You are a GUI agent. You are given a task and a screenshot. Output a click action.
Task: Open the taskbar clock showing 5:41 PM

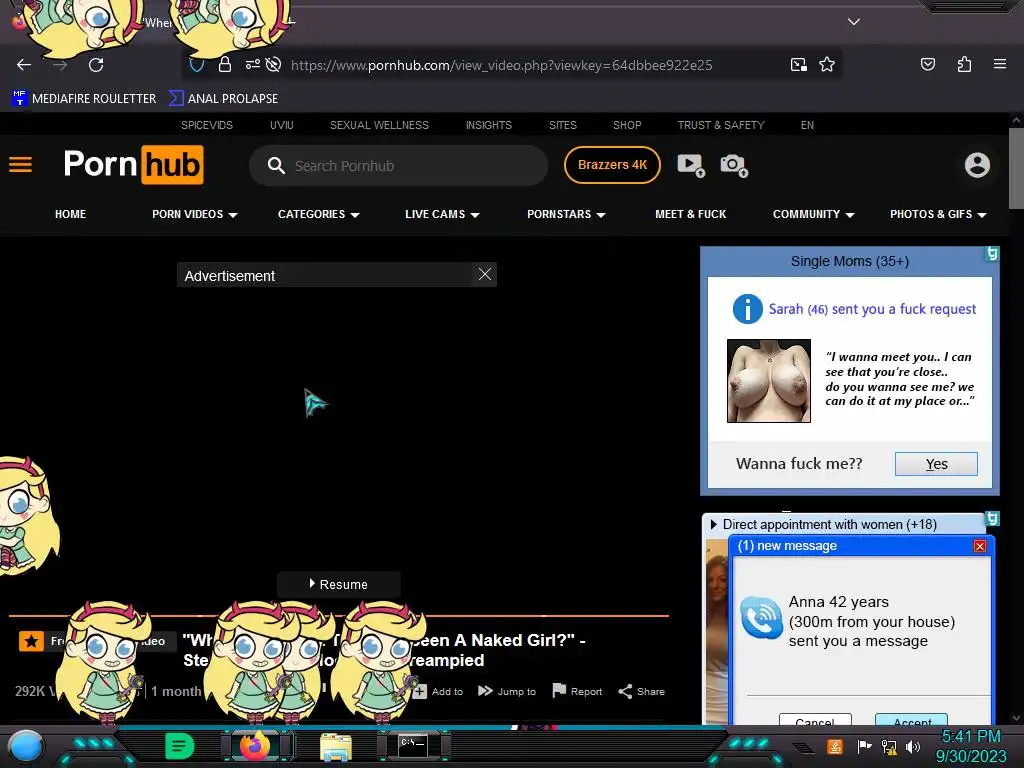pos(970,746)
